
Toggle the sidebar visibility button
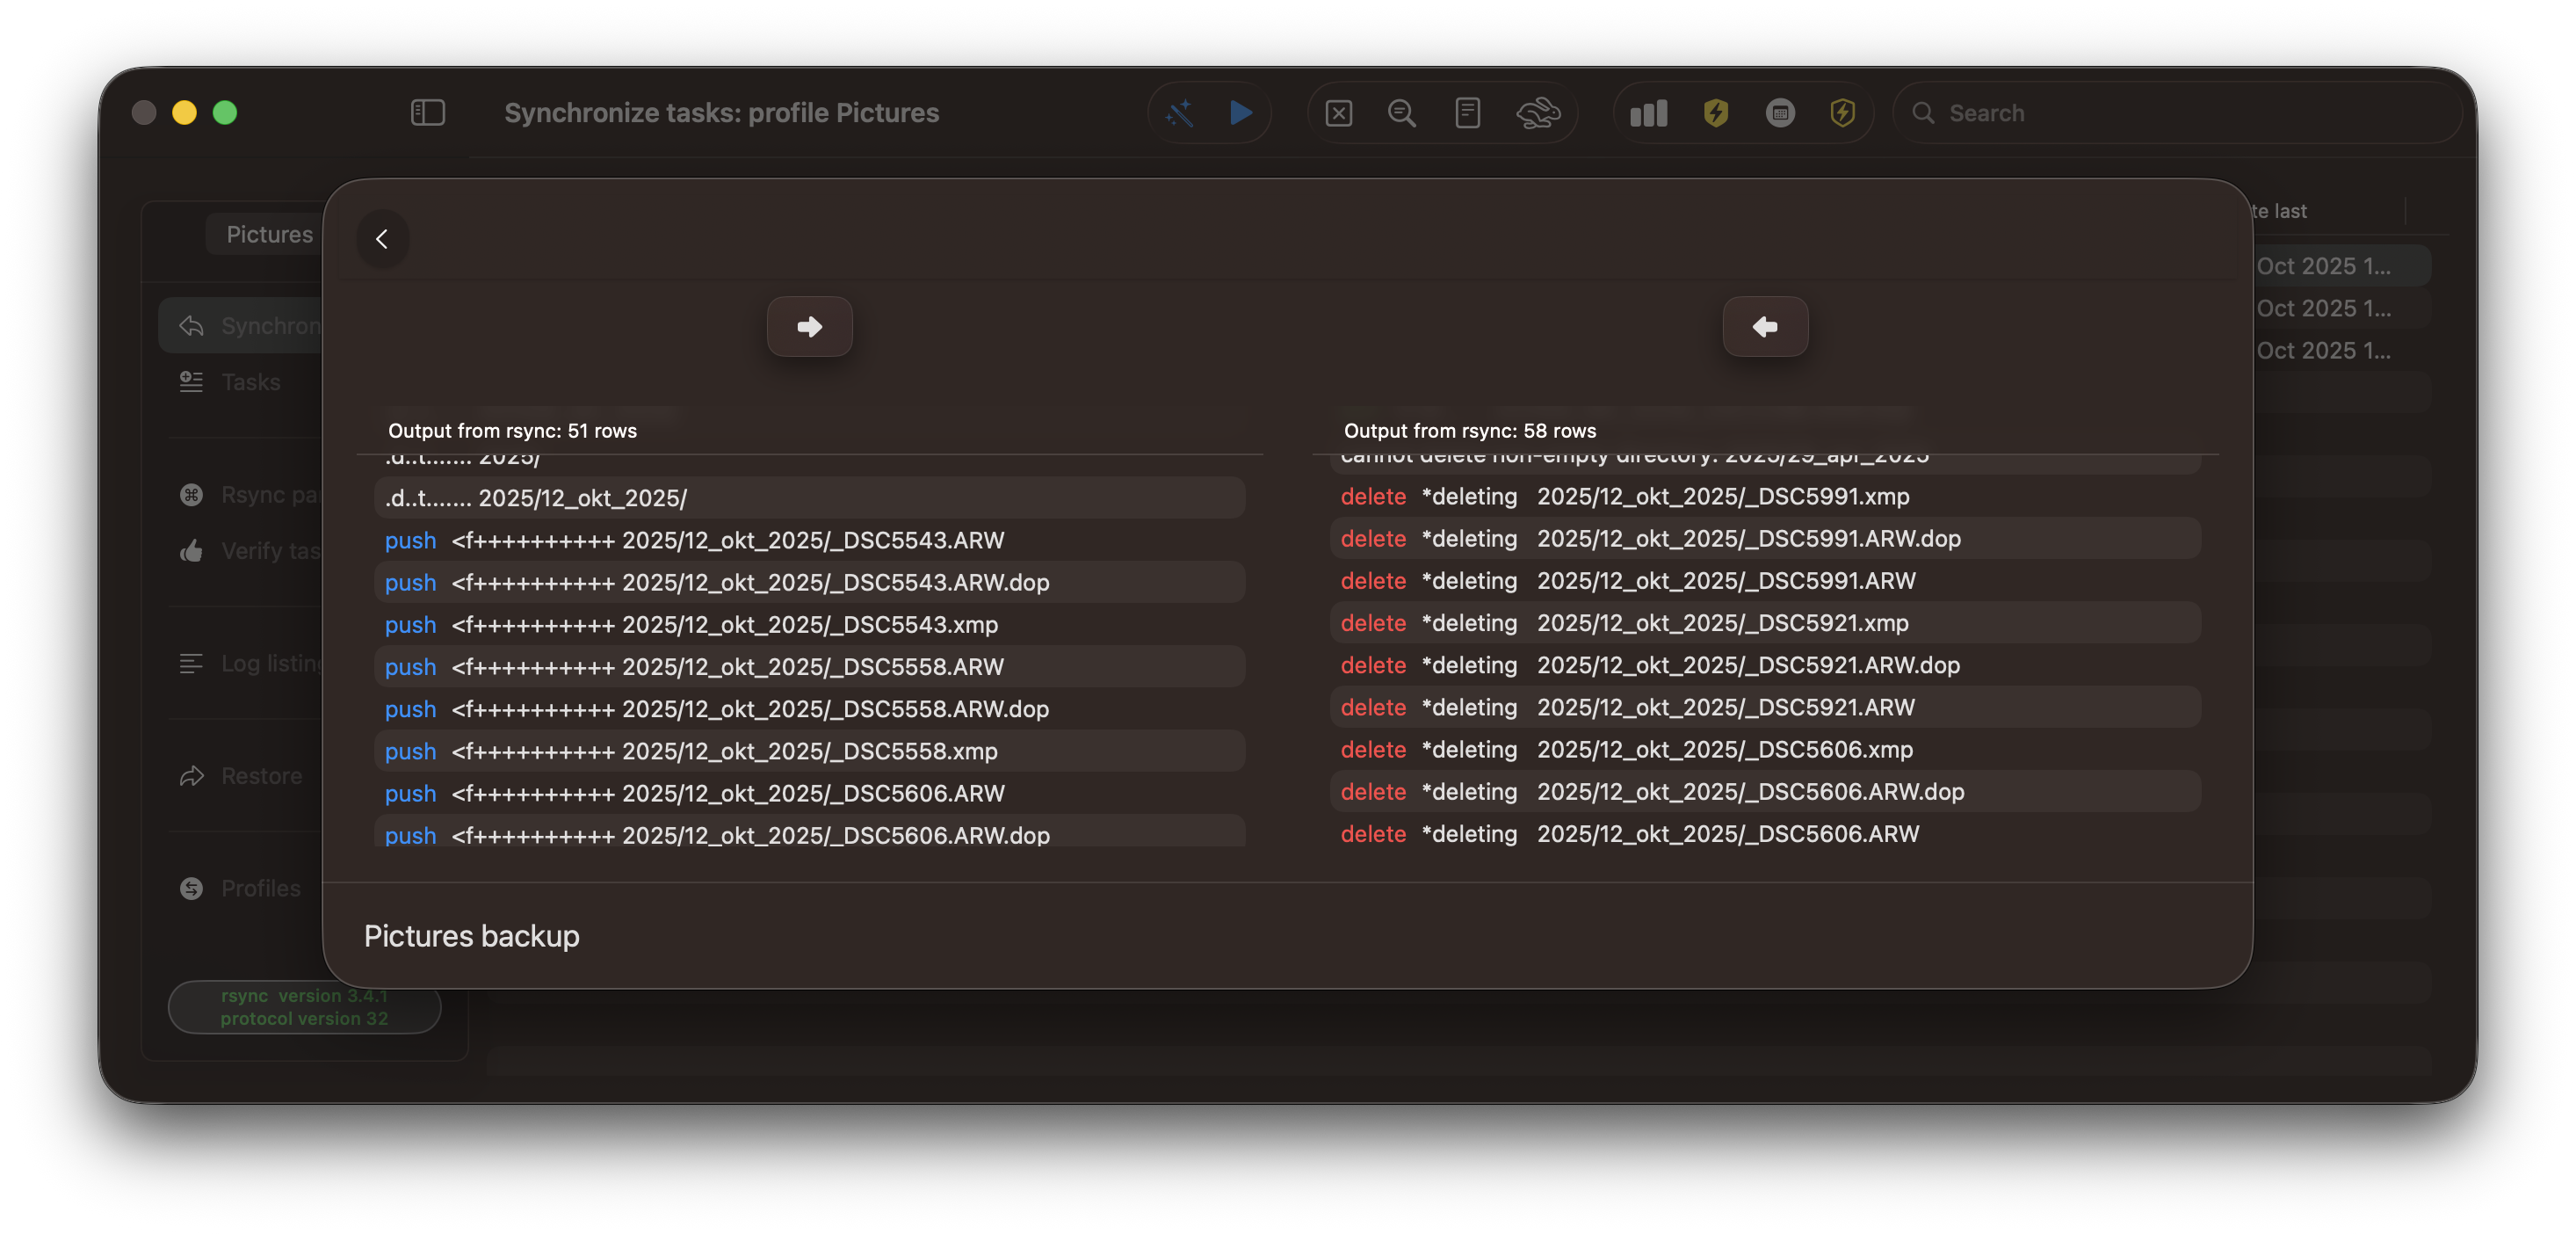(x=427, y=113)
